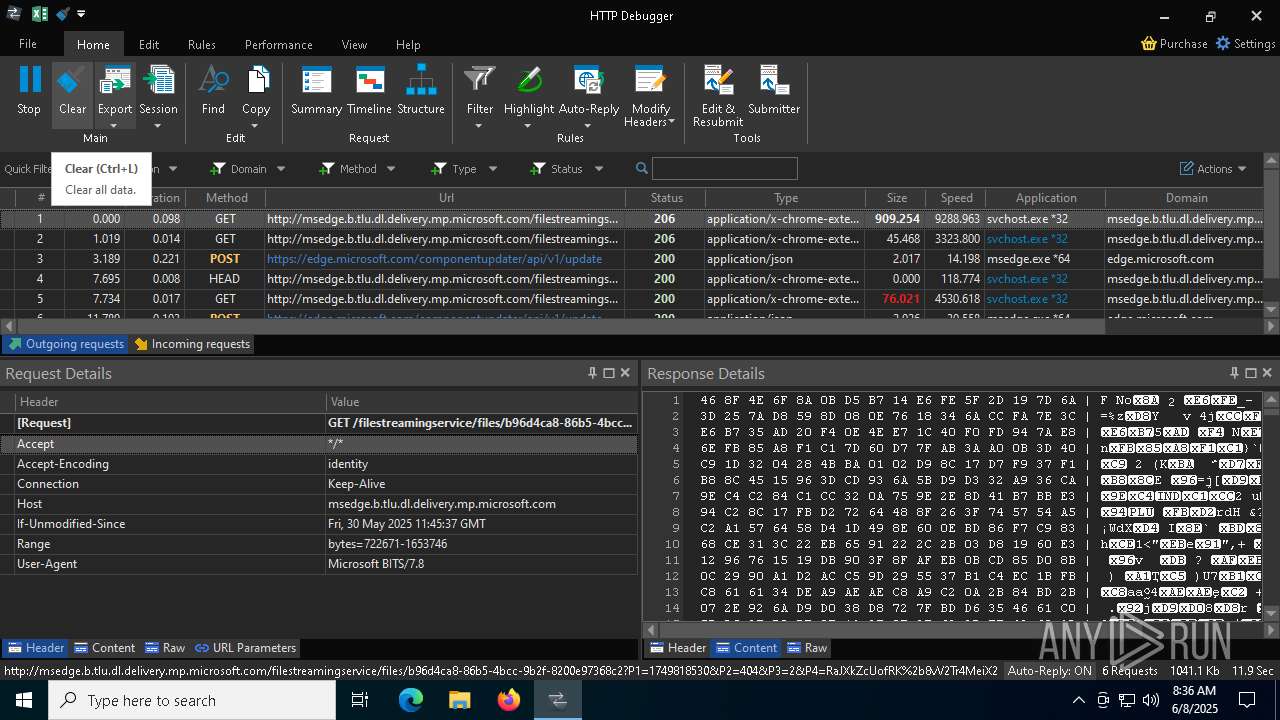Image resolution: width=1280 pixels, height=720 pixels.
Task: Open the edge.microsoft.com componentupdater URL link
Action: pos(435,259)
